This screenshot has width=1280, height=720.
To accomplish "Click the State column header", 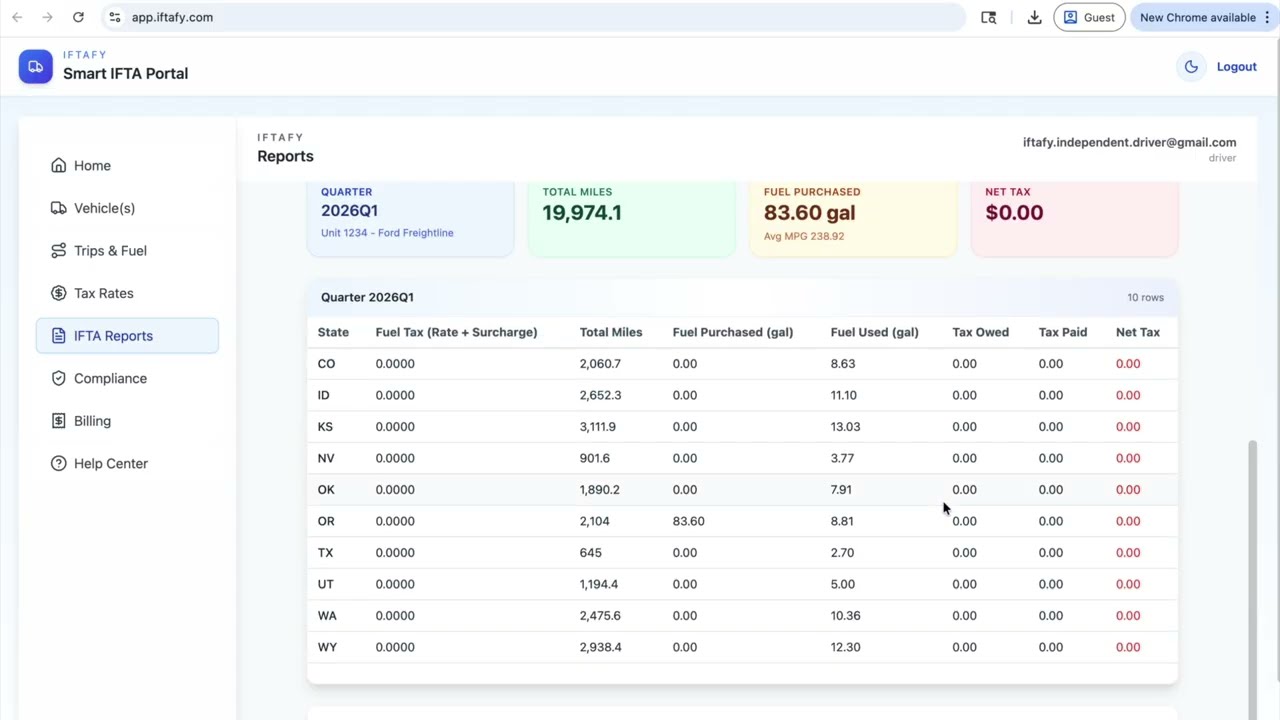I will pos(333,332).
